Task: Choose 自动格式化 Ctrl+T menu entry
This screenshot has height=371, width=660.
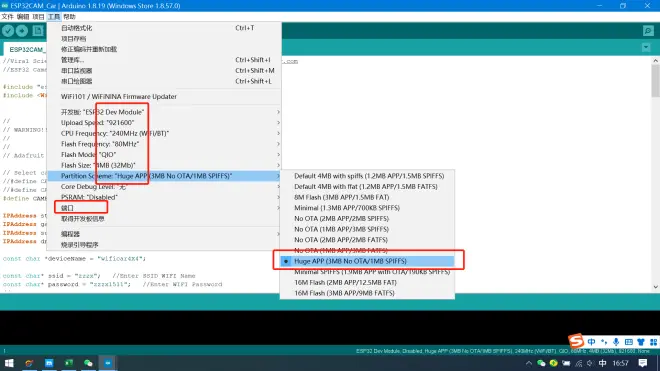Action: click(x=164, y=28)
